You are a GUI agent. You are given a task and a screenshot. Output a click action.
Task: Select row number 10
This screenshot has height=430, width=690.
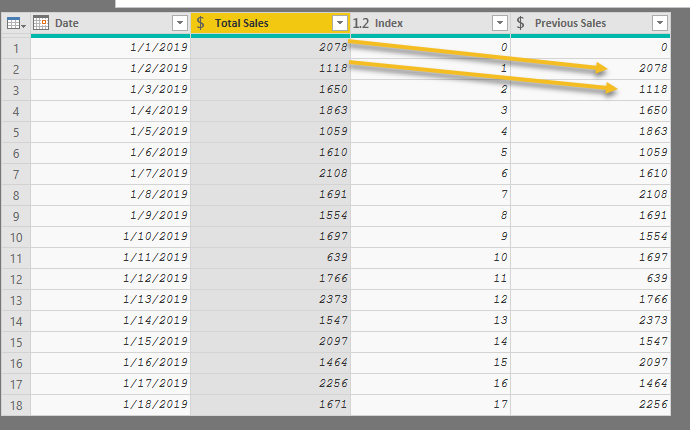coord(16,237)
